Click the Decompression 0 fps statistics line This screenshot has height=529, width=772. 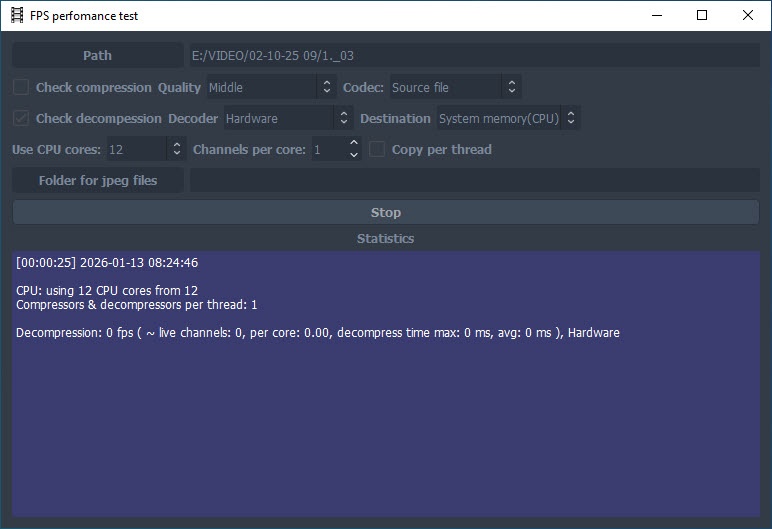[x=318, y=333]
